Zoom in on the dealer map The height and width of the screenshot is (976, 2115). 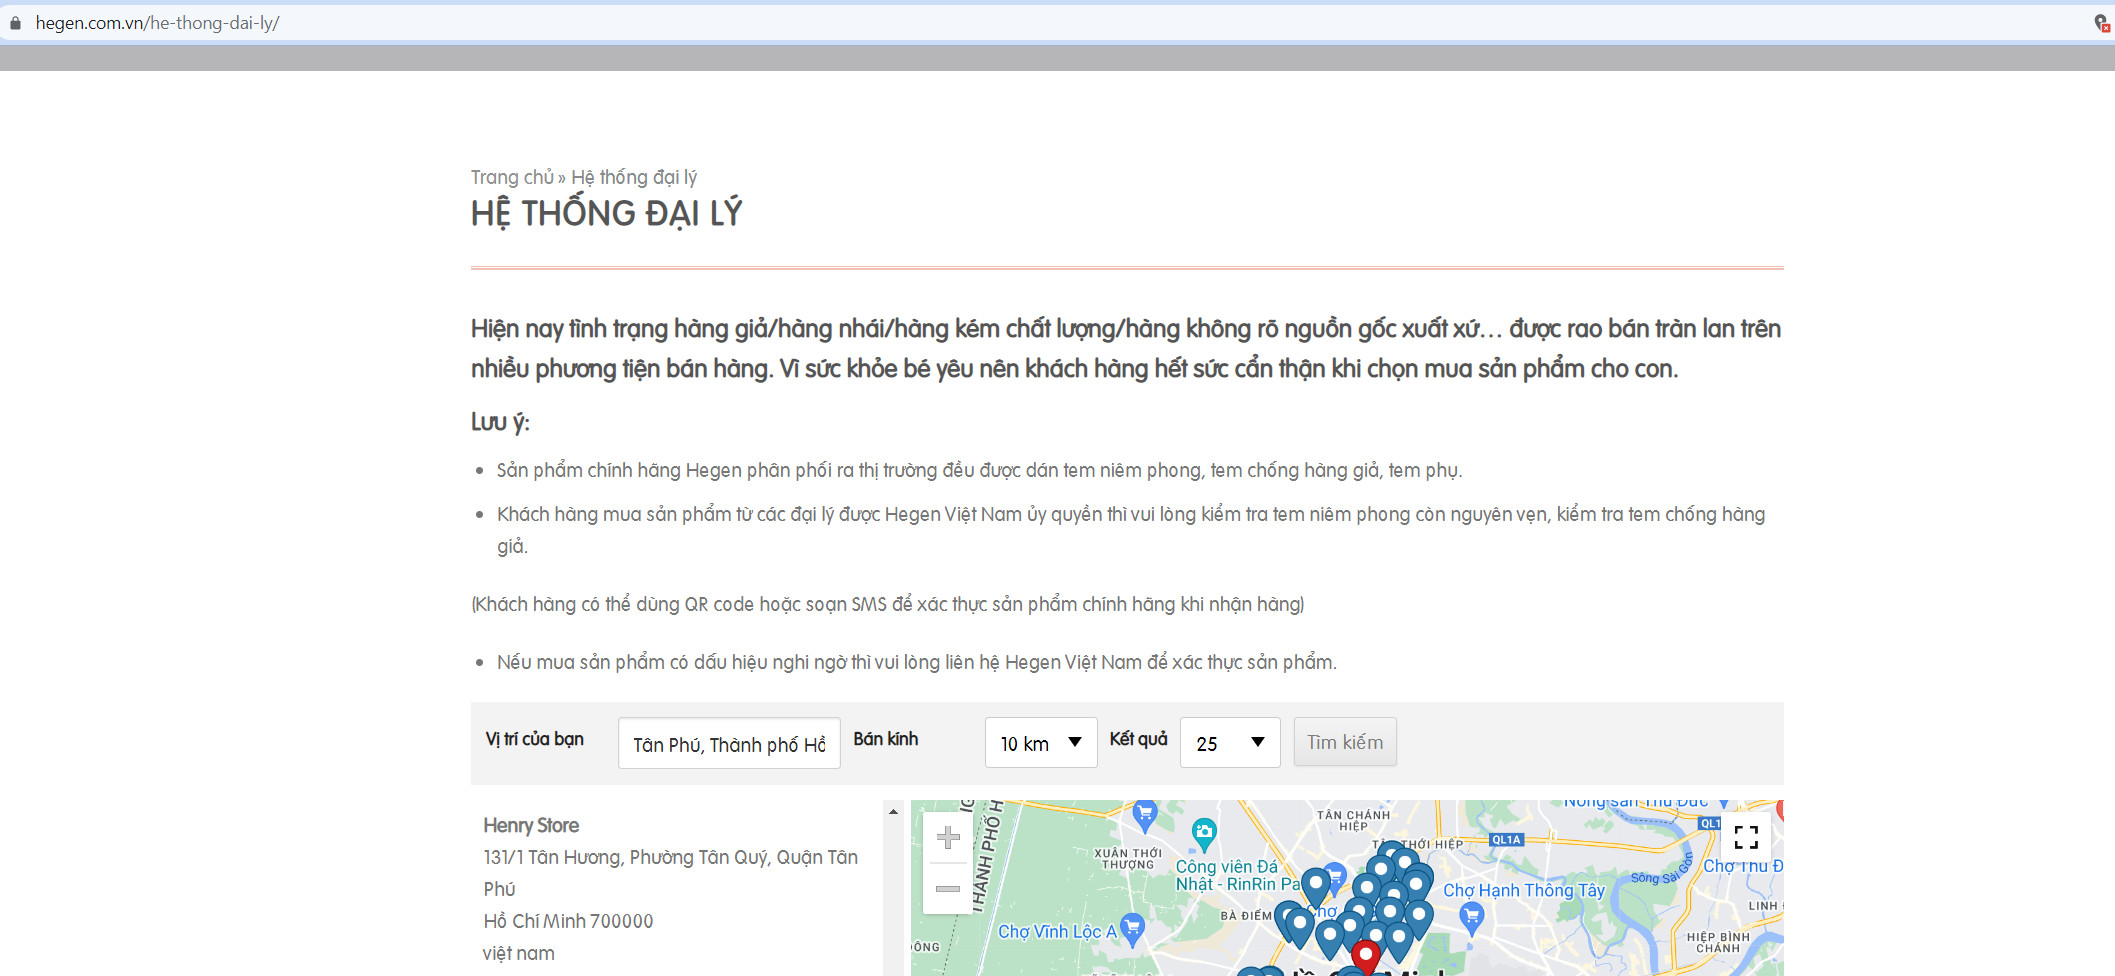click(x=948, y=837)
